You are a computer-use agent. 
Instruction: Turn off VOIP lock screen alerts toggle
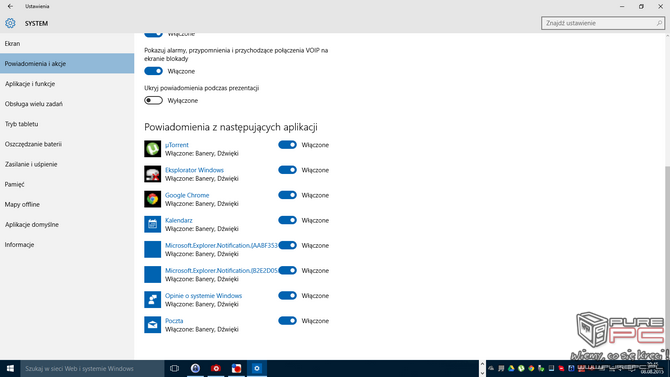point(153,71)
